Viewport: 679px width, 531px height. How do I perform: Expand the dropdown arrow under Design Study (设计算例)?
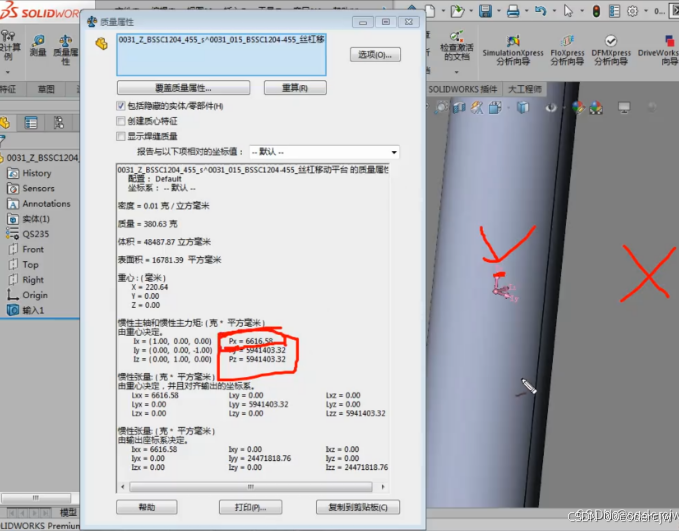click(x=8, y=72)
